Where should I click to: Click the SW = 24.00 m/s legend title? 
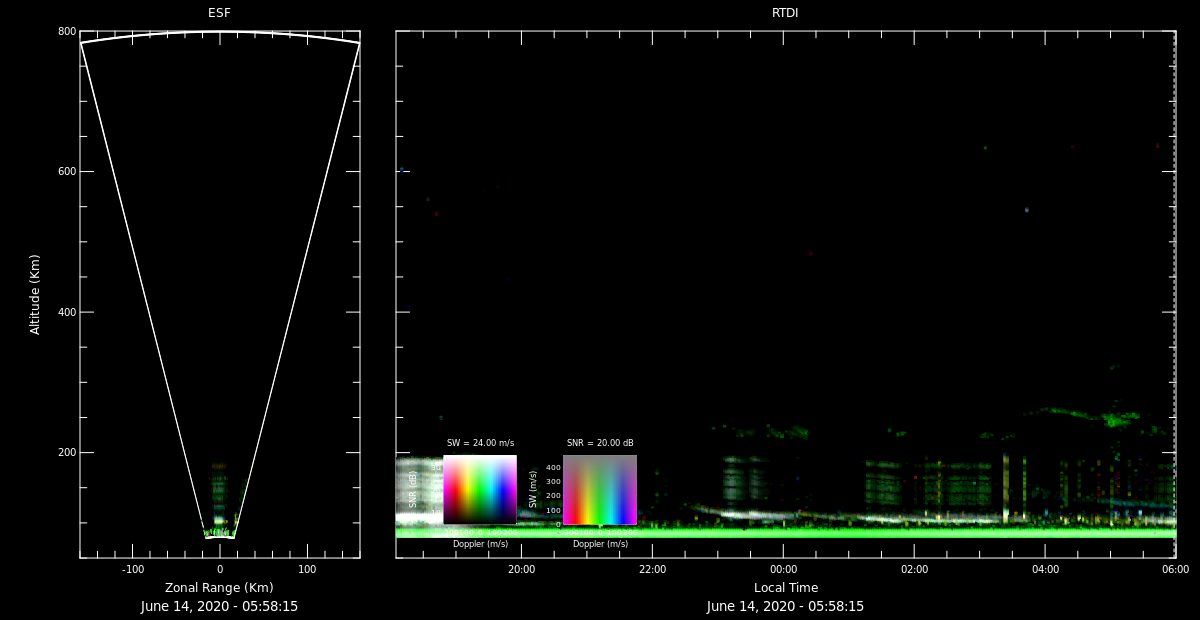tap(480, 443)
